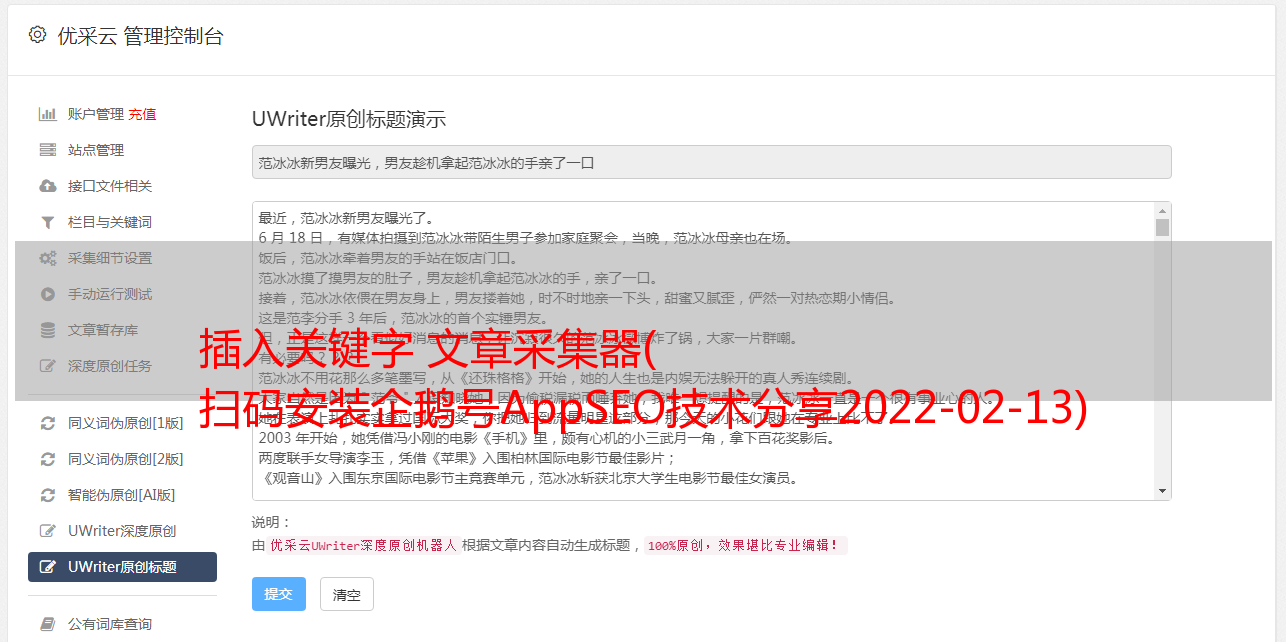
Task: Switch to UWriter深度原创 in the sidebar
Action: click(x=122, y=531)
